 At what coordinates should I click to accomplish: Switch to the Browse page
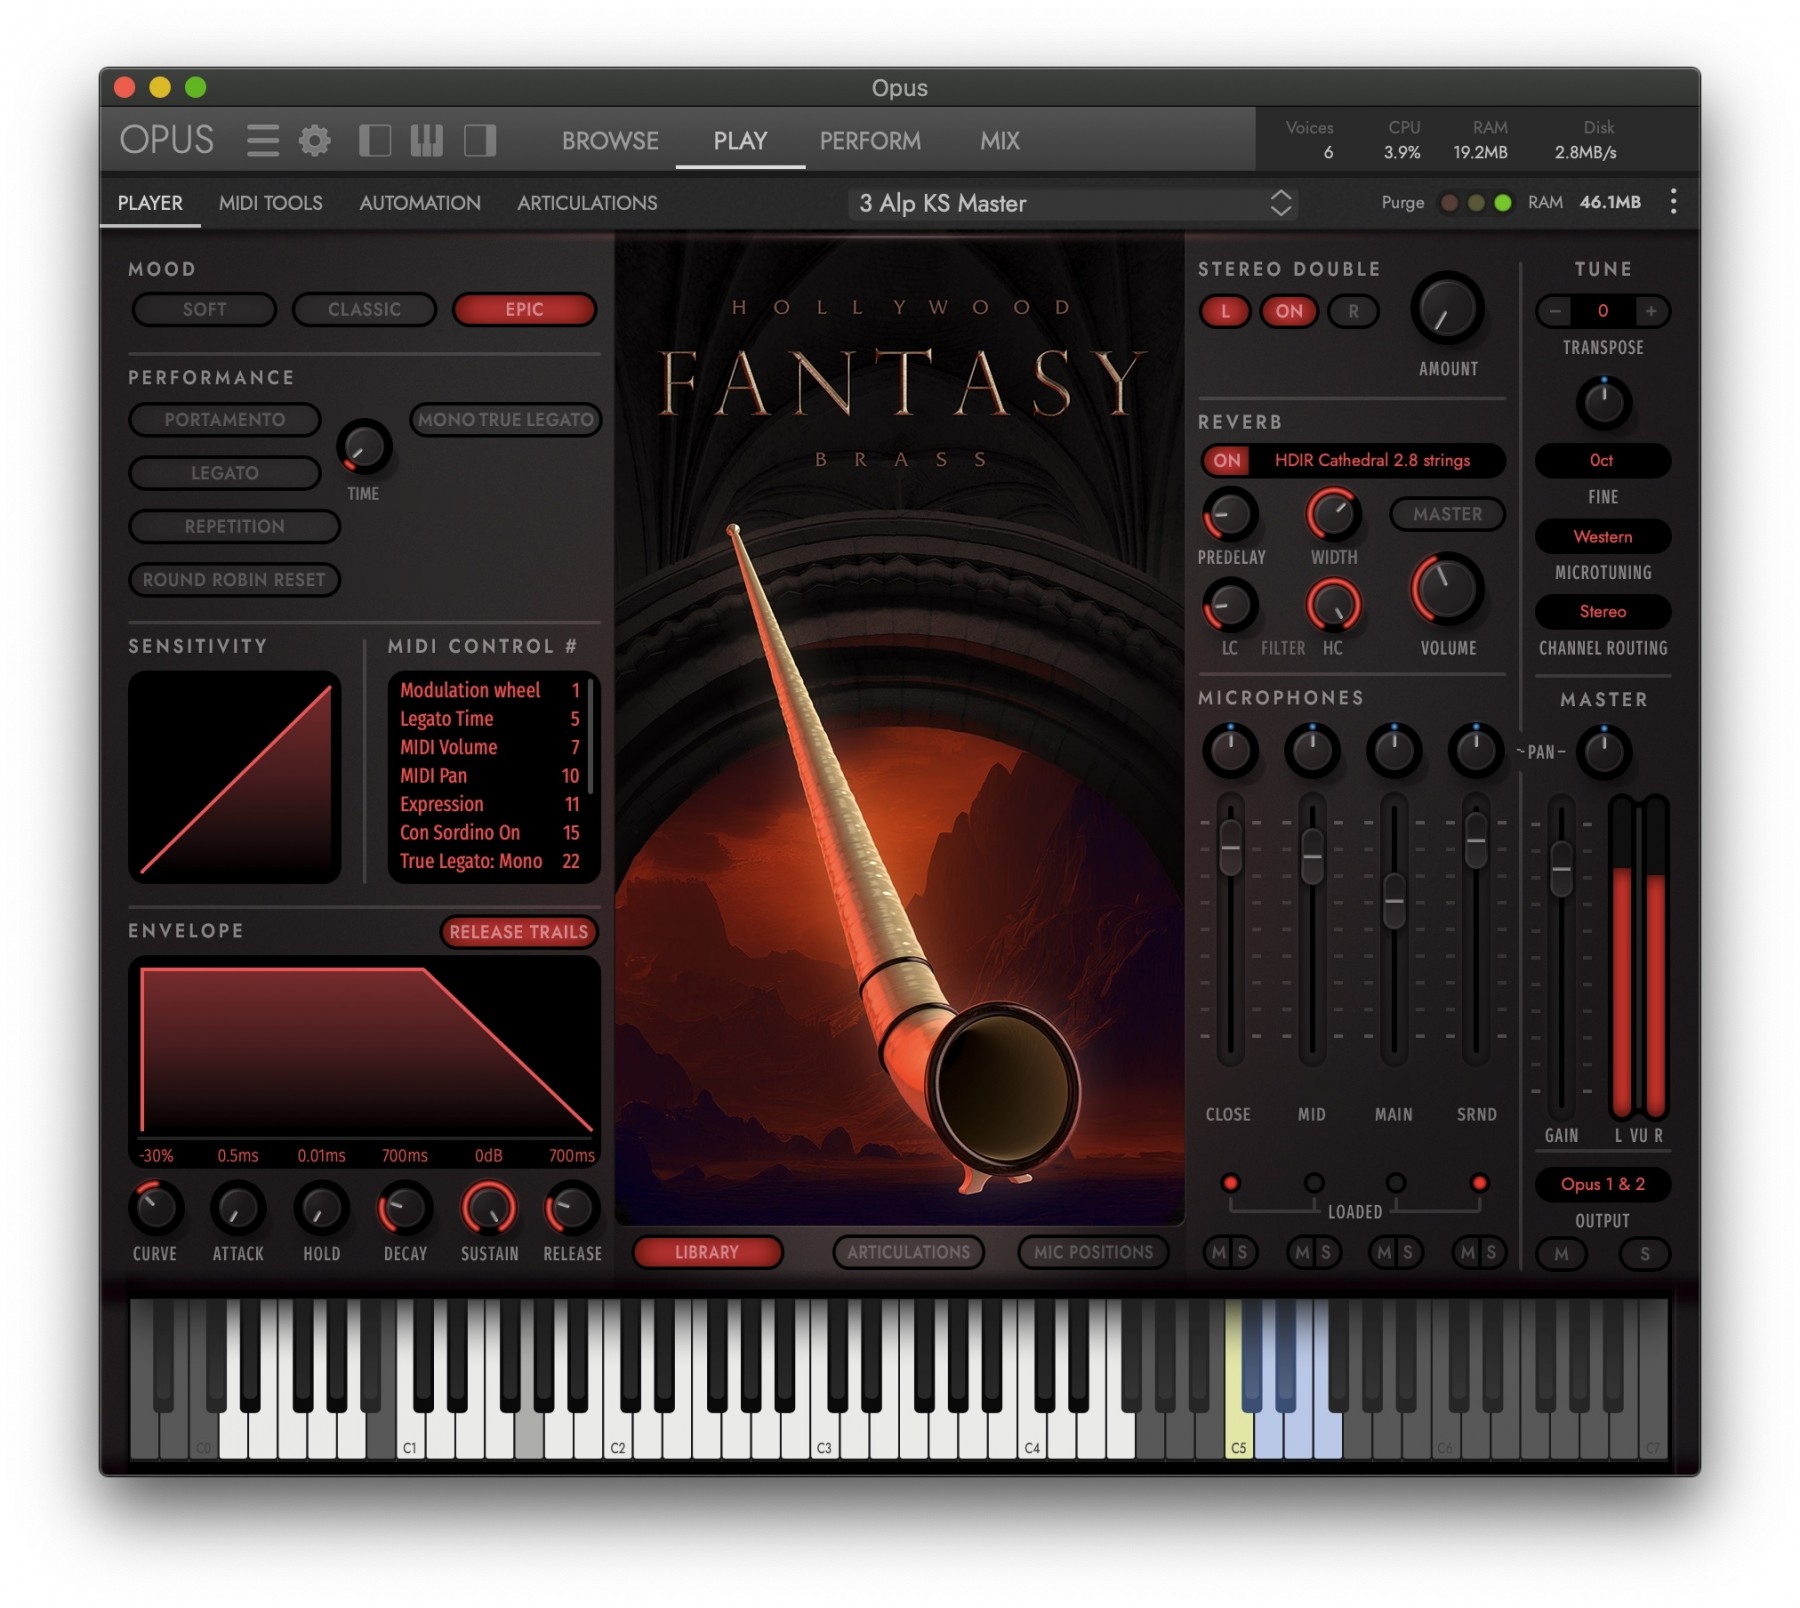click(x=610, y=141)
